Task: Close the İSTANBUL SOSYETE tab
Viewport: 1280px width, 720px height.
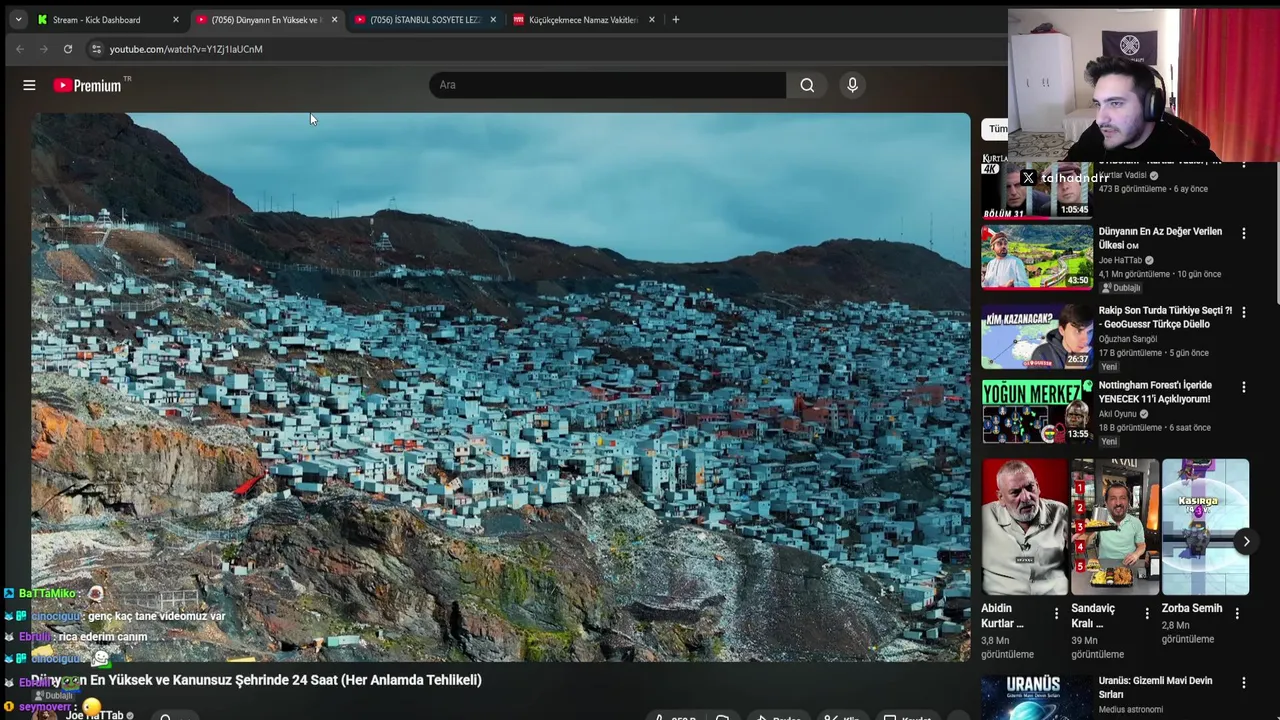Action: click(x=493, y=19)
